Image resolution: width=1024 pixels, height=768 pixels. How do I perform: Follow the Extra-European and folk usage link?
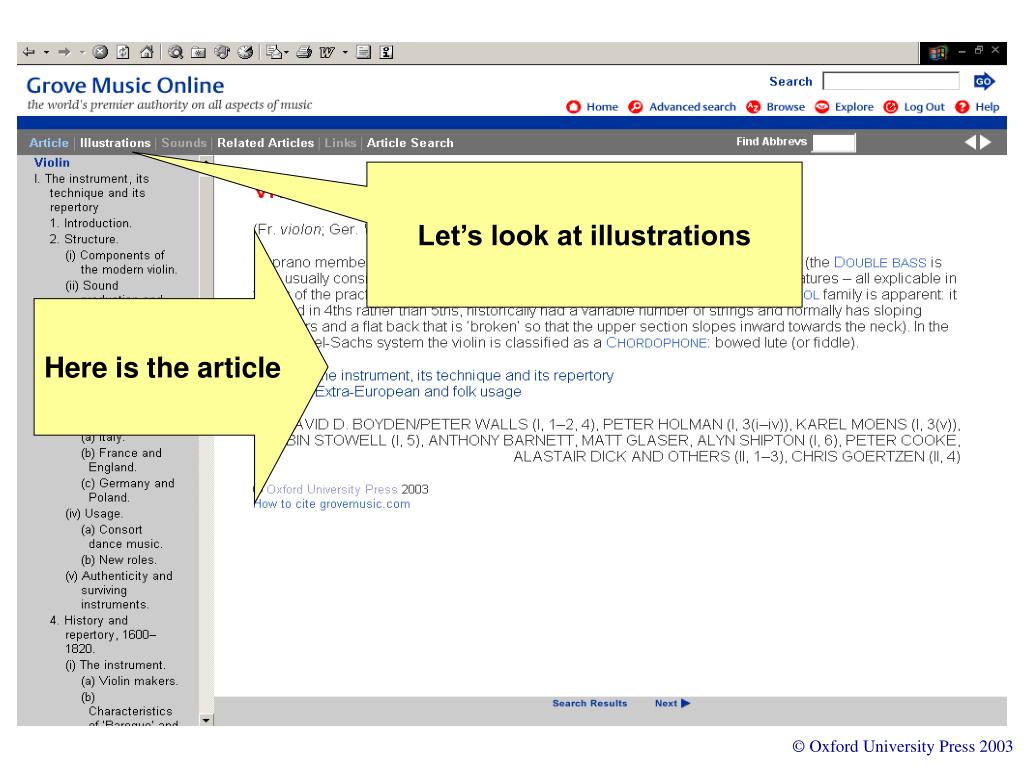coord(418,392)
